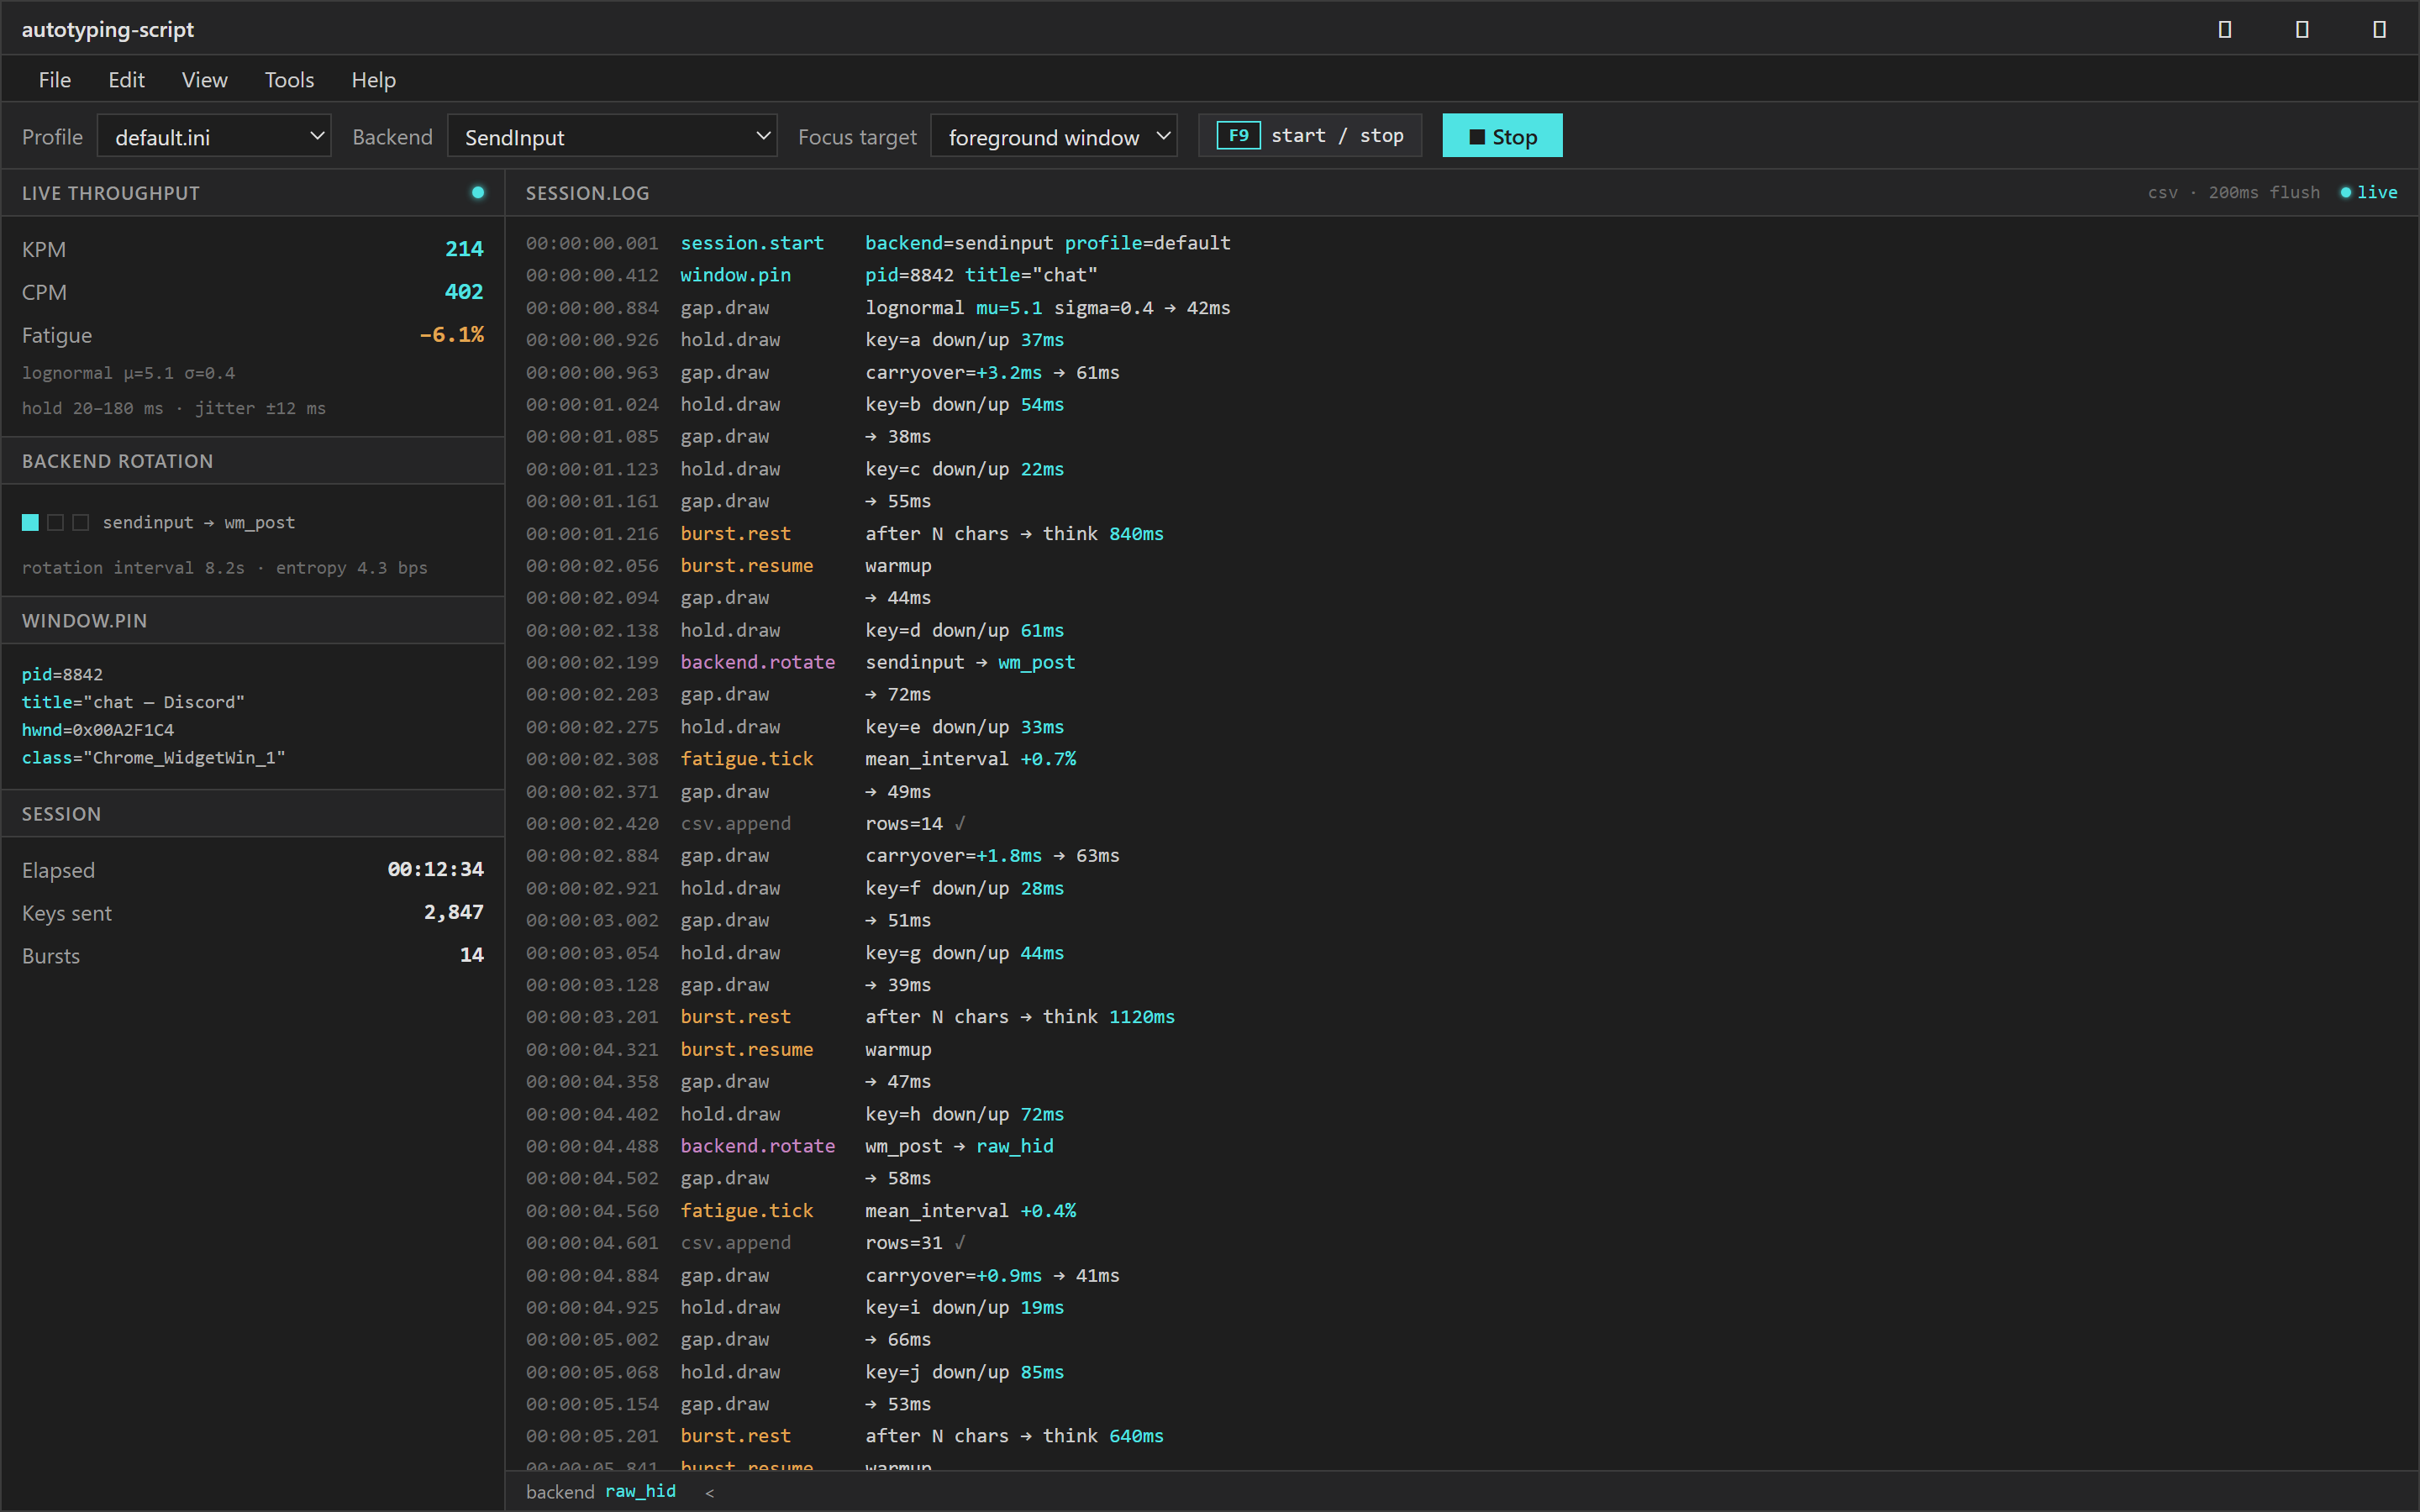The image size is (2420, 1512).
Task: Open the File menu
Action: (x=54, y=80)
